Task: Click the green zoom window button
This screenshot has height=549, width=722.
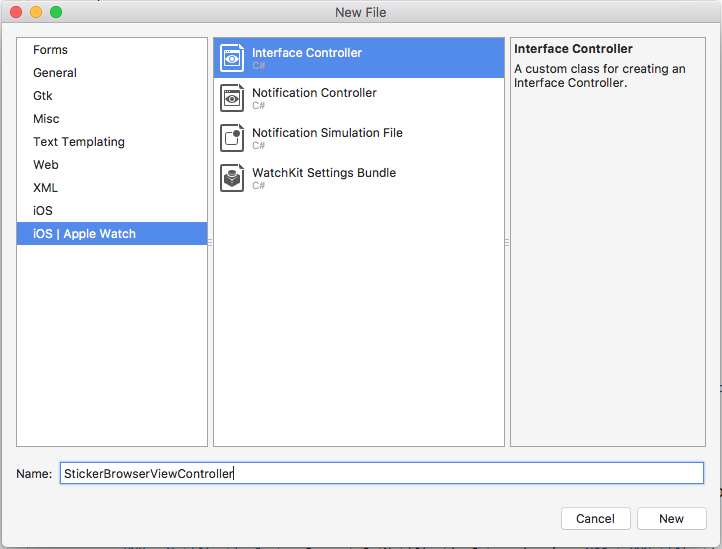Action: 56,12
